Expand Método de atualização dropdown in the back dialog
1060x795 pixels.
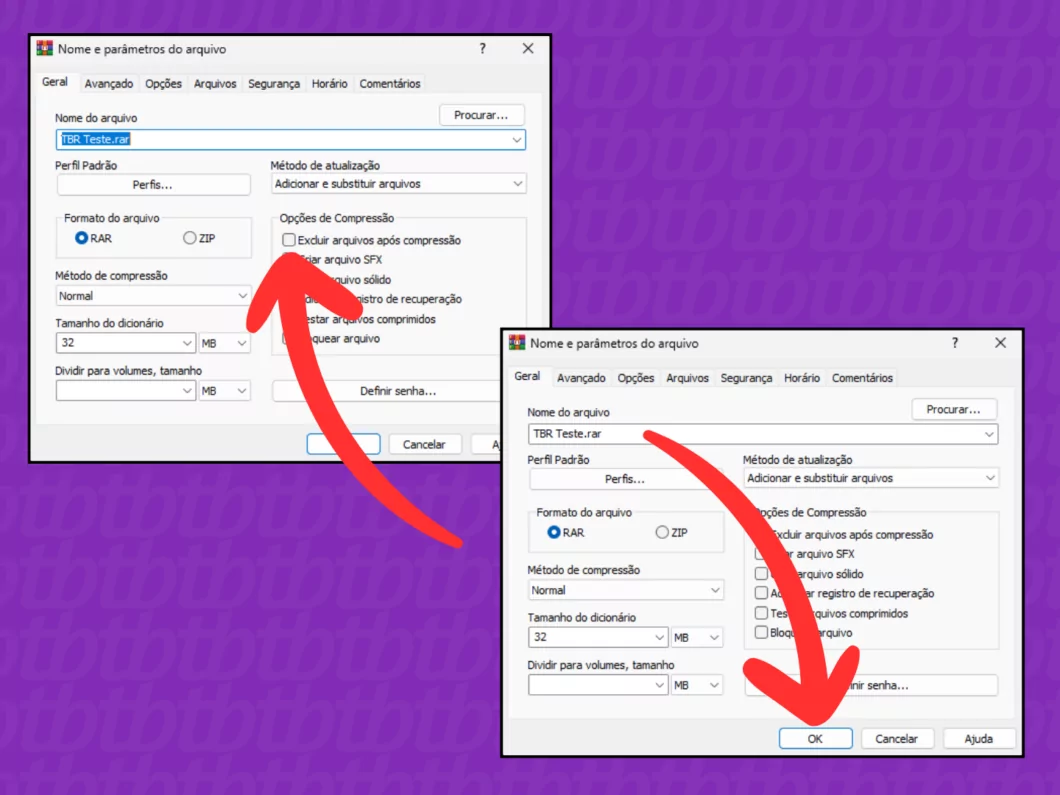pos(517,184)
